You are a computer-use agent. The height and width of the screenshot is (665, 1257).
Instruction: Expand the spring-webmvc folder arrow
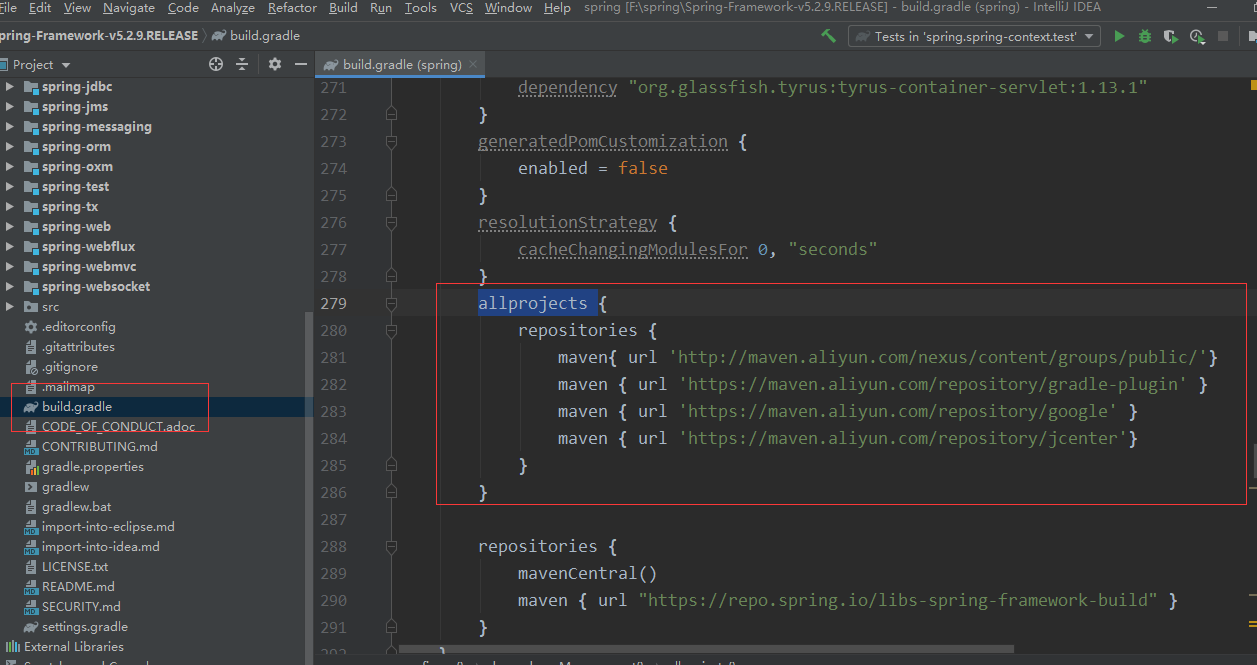coord(11,267)
